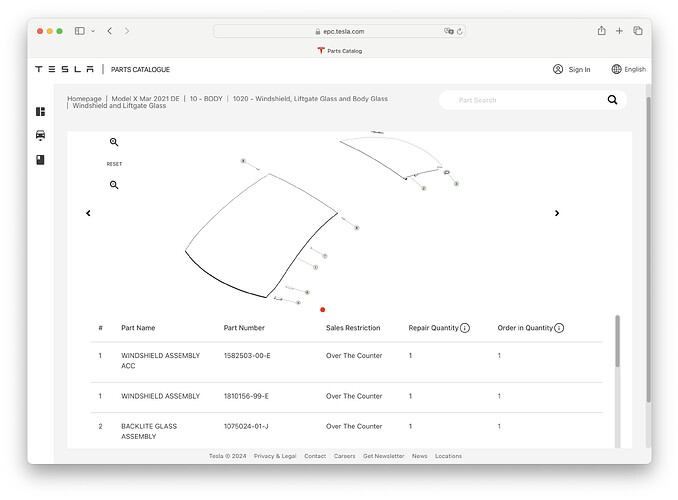Toggle the Safari sidebar button
Image resolution: width=678 pixels, height=500 pixels.
tap(80, 31)
